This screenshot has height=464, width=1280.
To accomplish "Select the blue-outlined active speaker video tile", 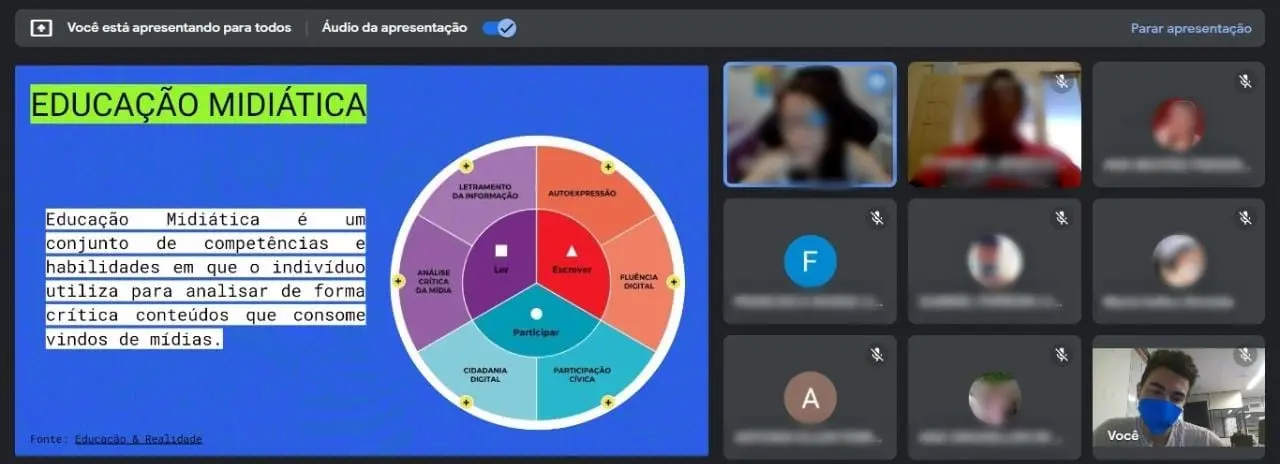I will (810, 125).
